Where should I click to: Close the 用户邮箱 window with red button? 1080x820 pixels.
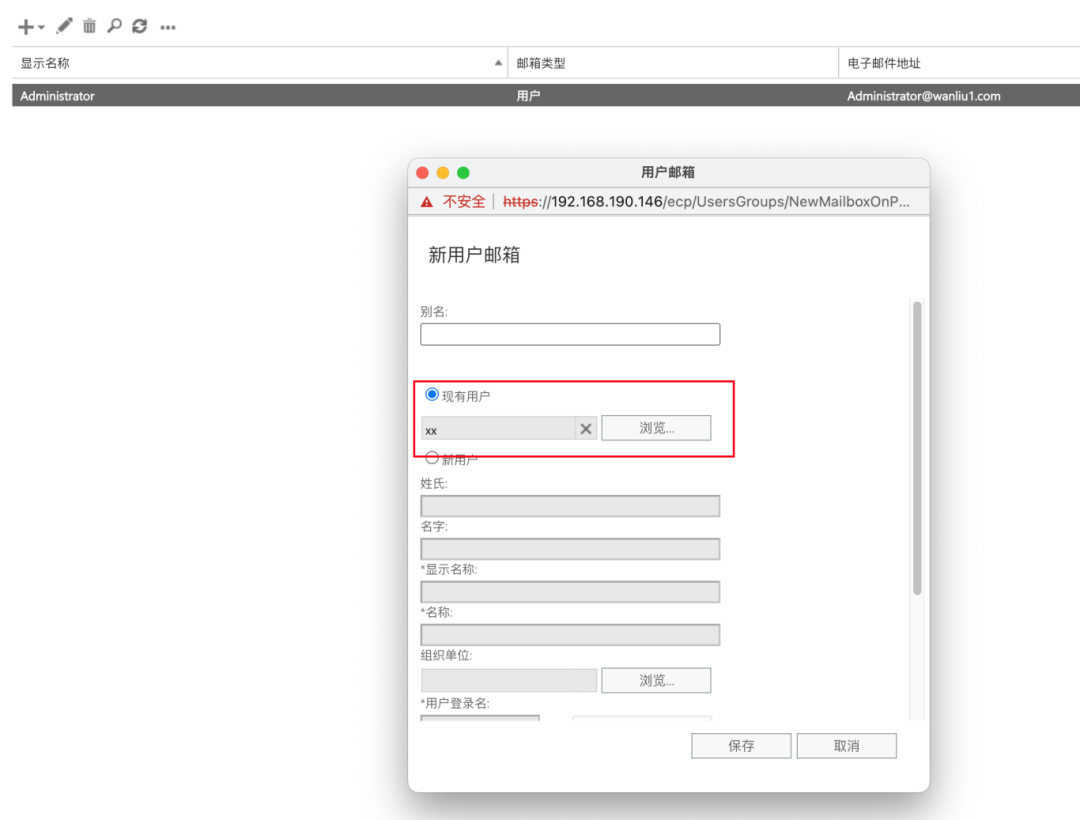(423, 173)
